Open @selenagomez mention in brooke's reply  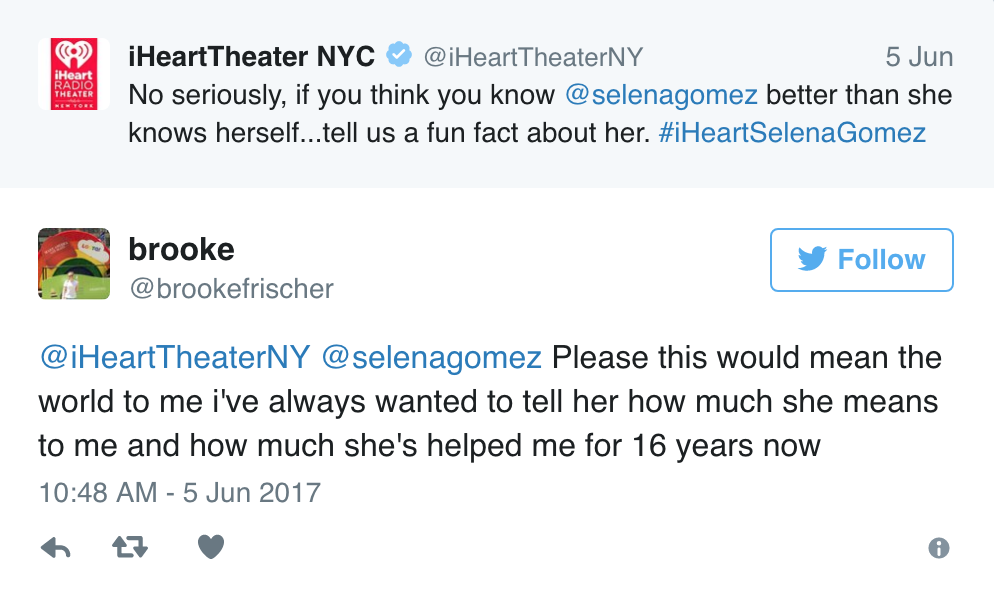433,357
